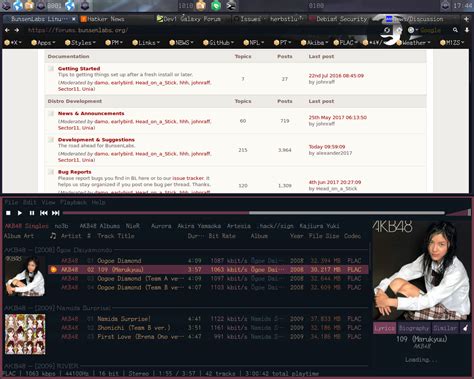Open the File menu in music player
Image resolution: width=474 pixels, height=379 pixels.
tap(11, 202)
